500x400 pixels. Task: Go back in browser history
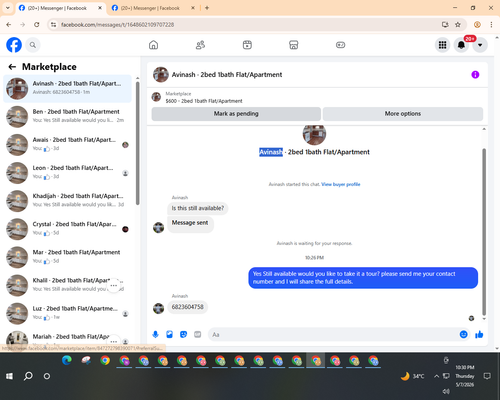tap(9, 25)
